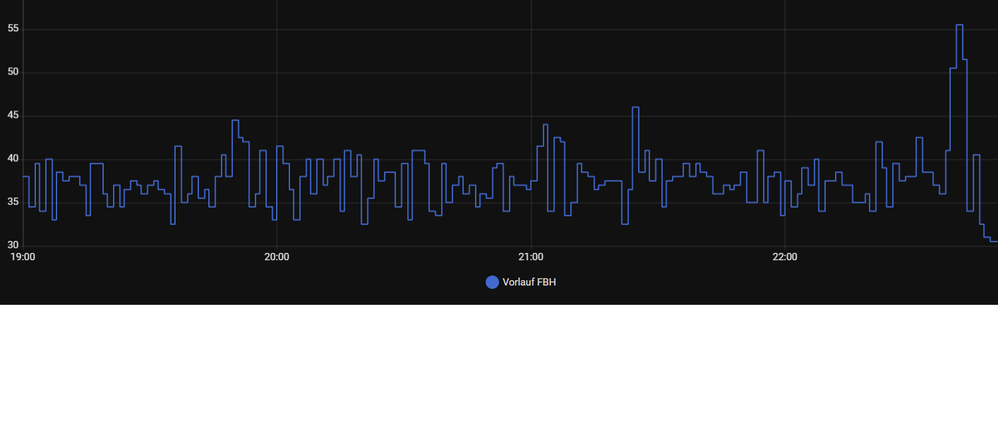Click the highest peak near 55 in chart
998x432 pixels.
[959, 26]
